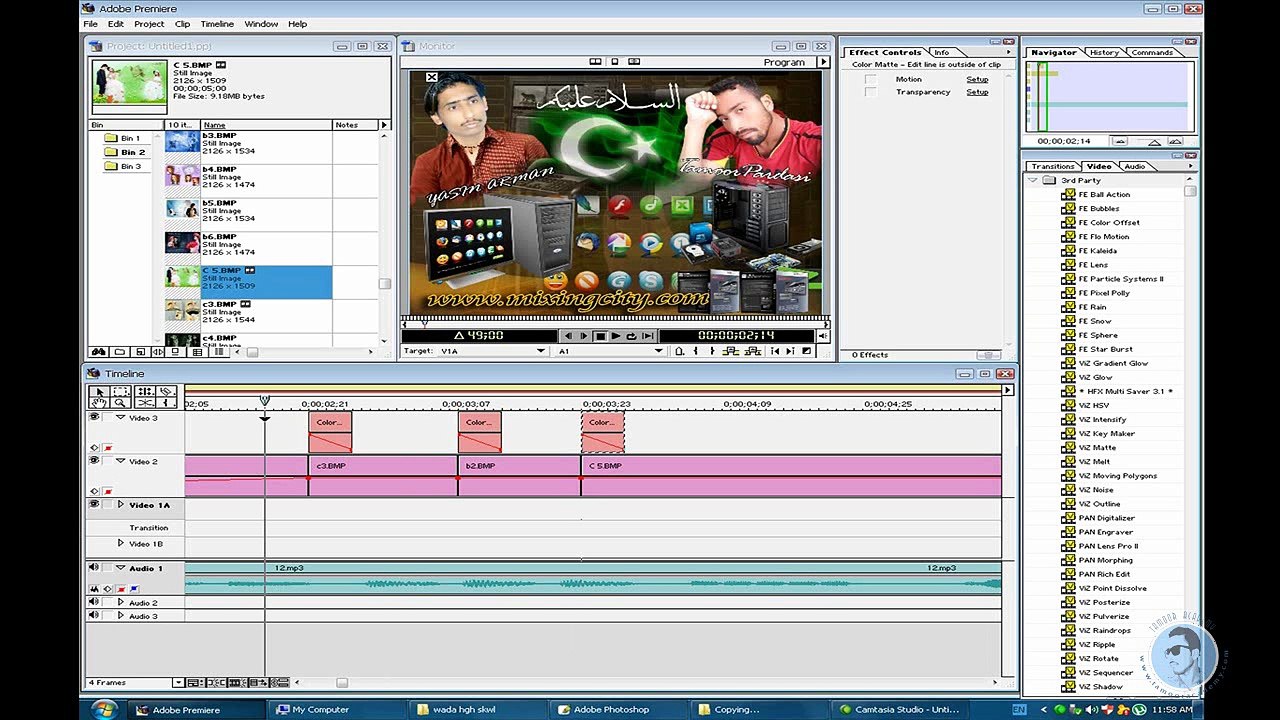This screenshot has width=1280, height=720.
Task: Click Setup link next to Motion
Action: click(x=977, y=79)
